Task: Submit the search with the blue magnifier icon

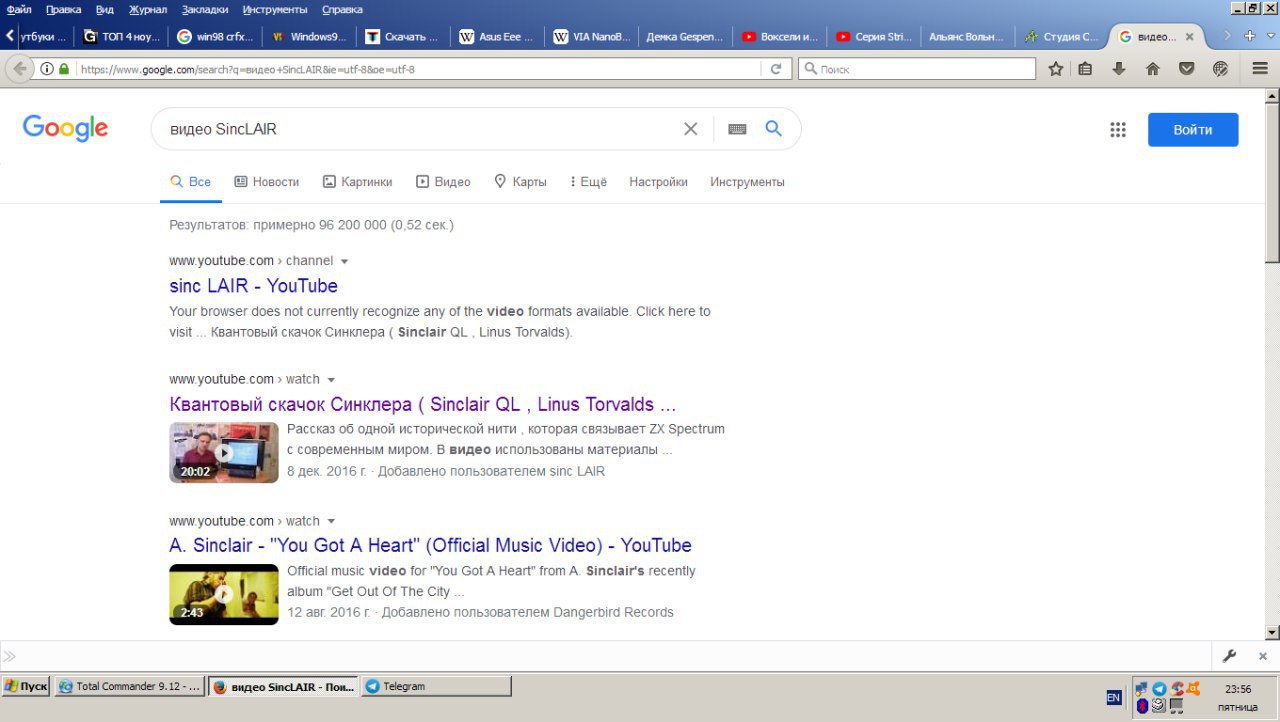Action: (x=773, y=128)
